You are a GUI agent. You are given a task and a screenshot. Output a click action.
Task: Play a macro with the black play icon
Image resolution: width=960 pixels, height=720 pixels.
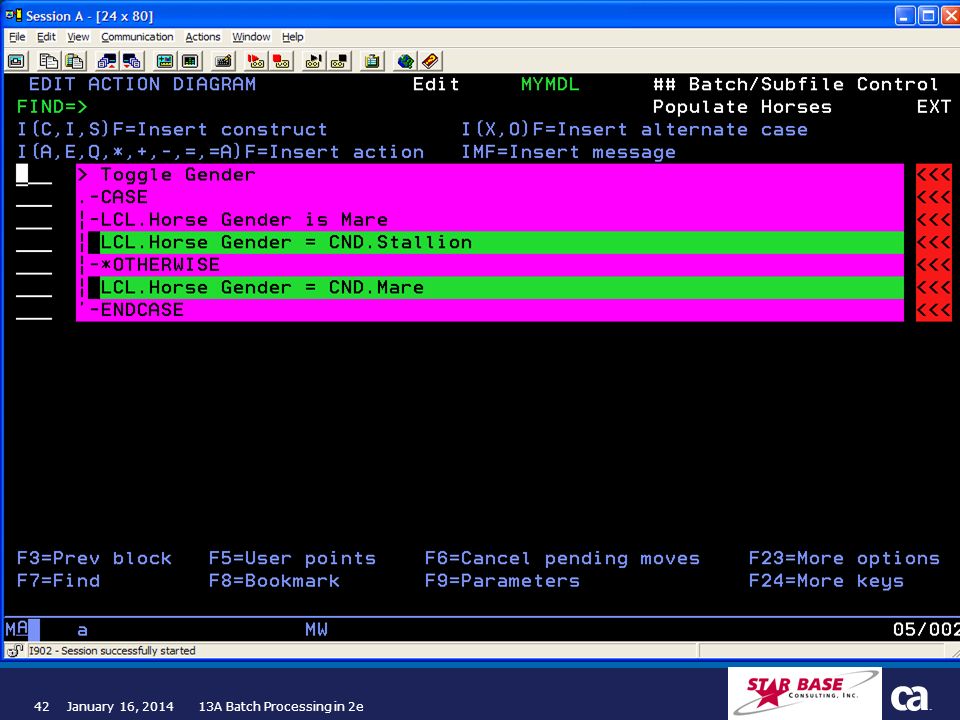coord(313,61)
